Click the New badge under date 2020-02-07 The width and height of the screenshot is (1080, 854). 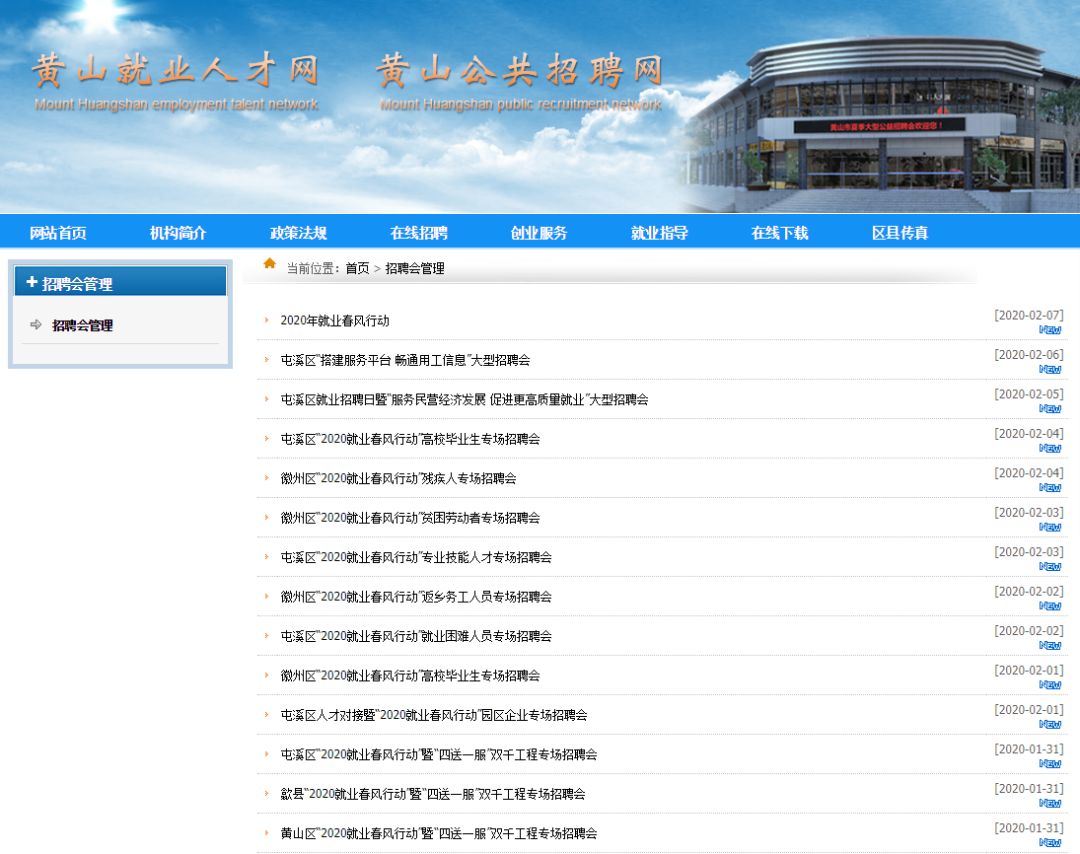1049,330
